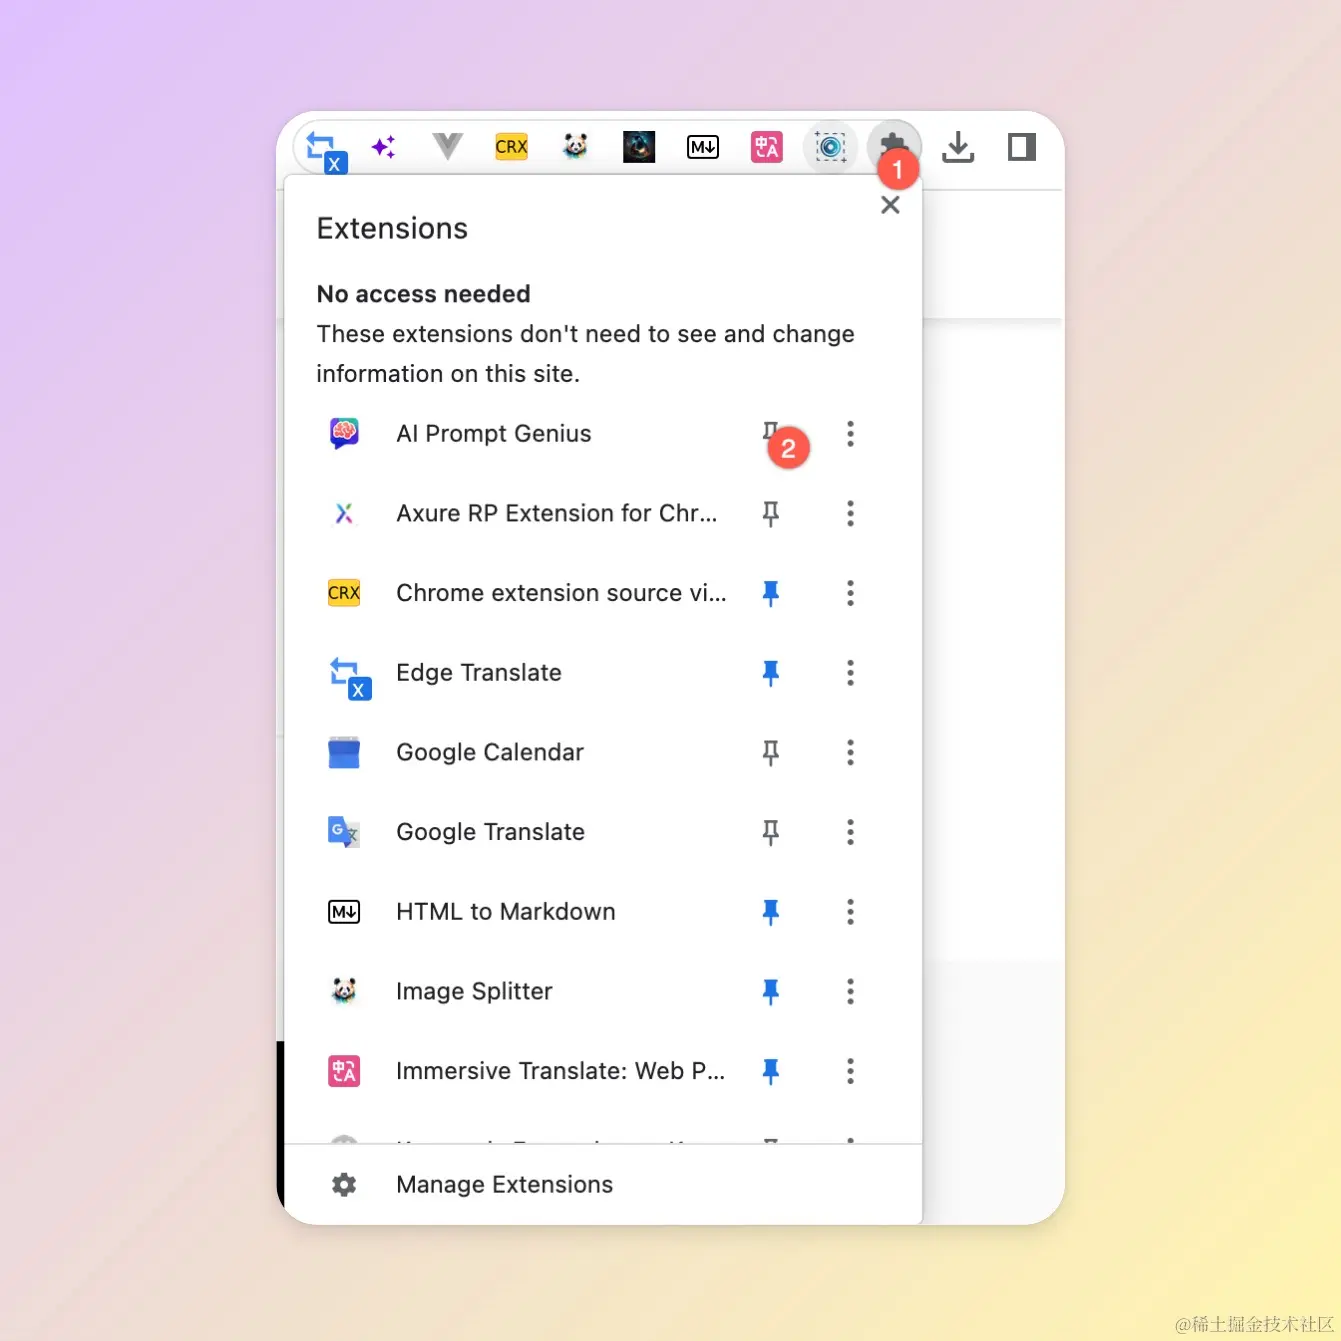Pin Google Calendar to toolbar
Screen dimensions: 1341x1341
770,752
